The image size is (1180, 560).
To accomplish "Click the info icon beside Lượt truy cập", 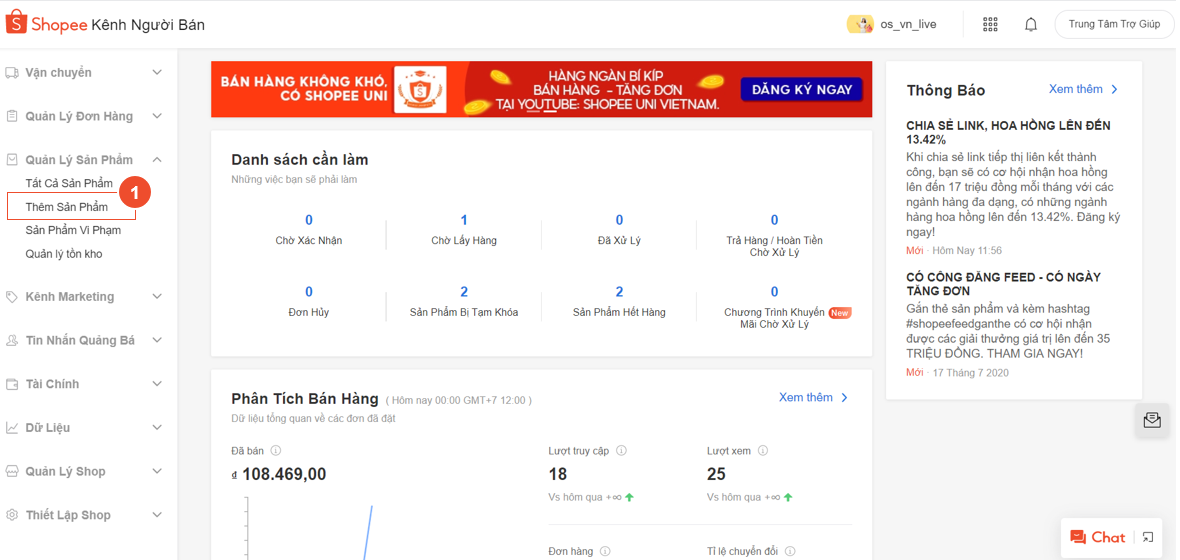I will tap(622, 451).
